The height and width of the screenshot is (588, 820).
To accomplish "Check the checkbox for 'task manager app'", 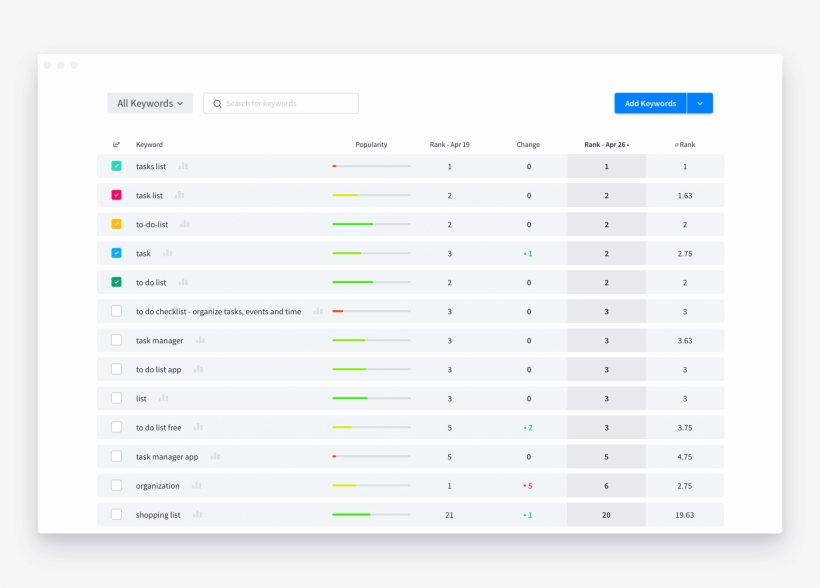I will [x=116, y=456].
